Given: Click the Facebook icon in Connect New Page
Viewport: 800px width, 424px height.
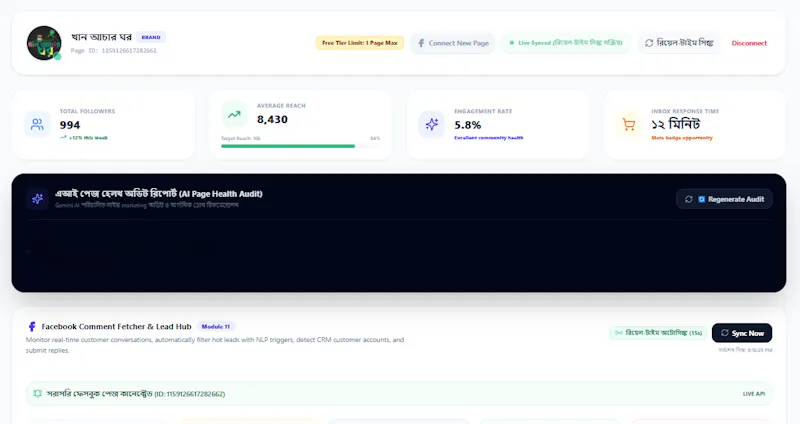Looking at the screenshot, I should click(421, 43).
